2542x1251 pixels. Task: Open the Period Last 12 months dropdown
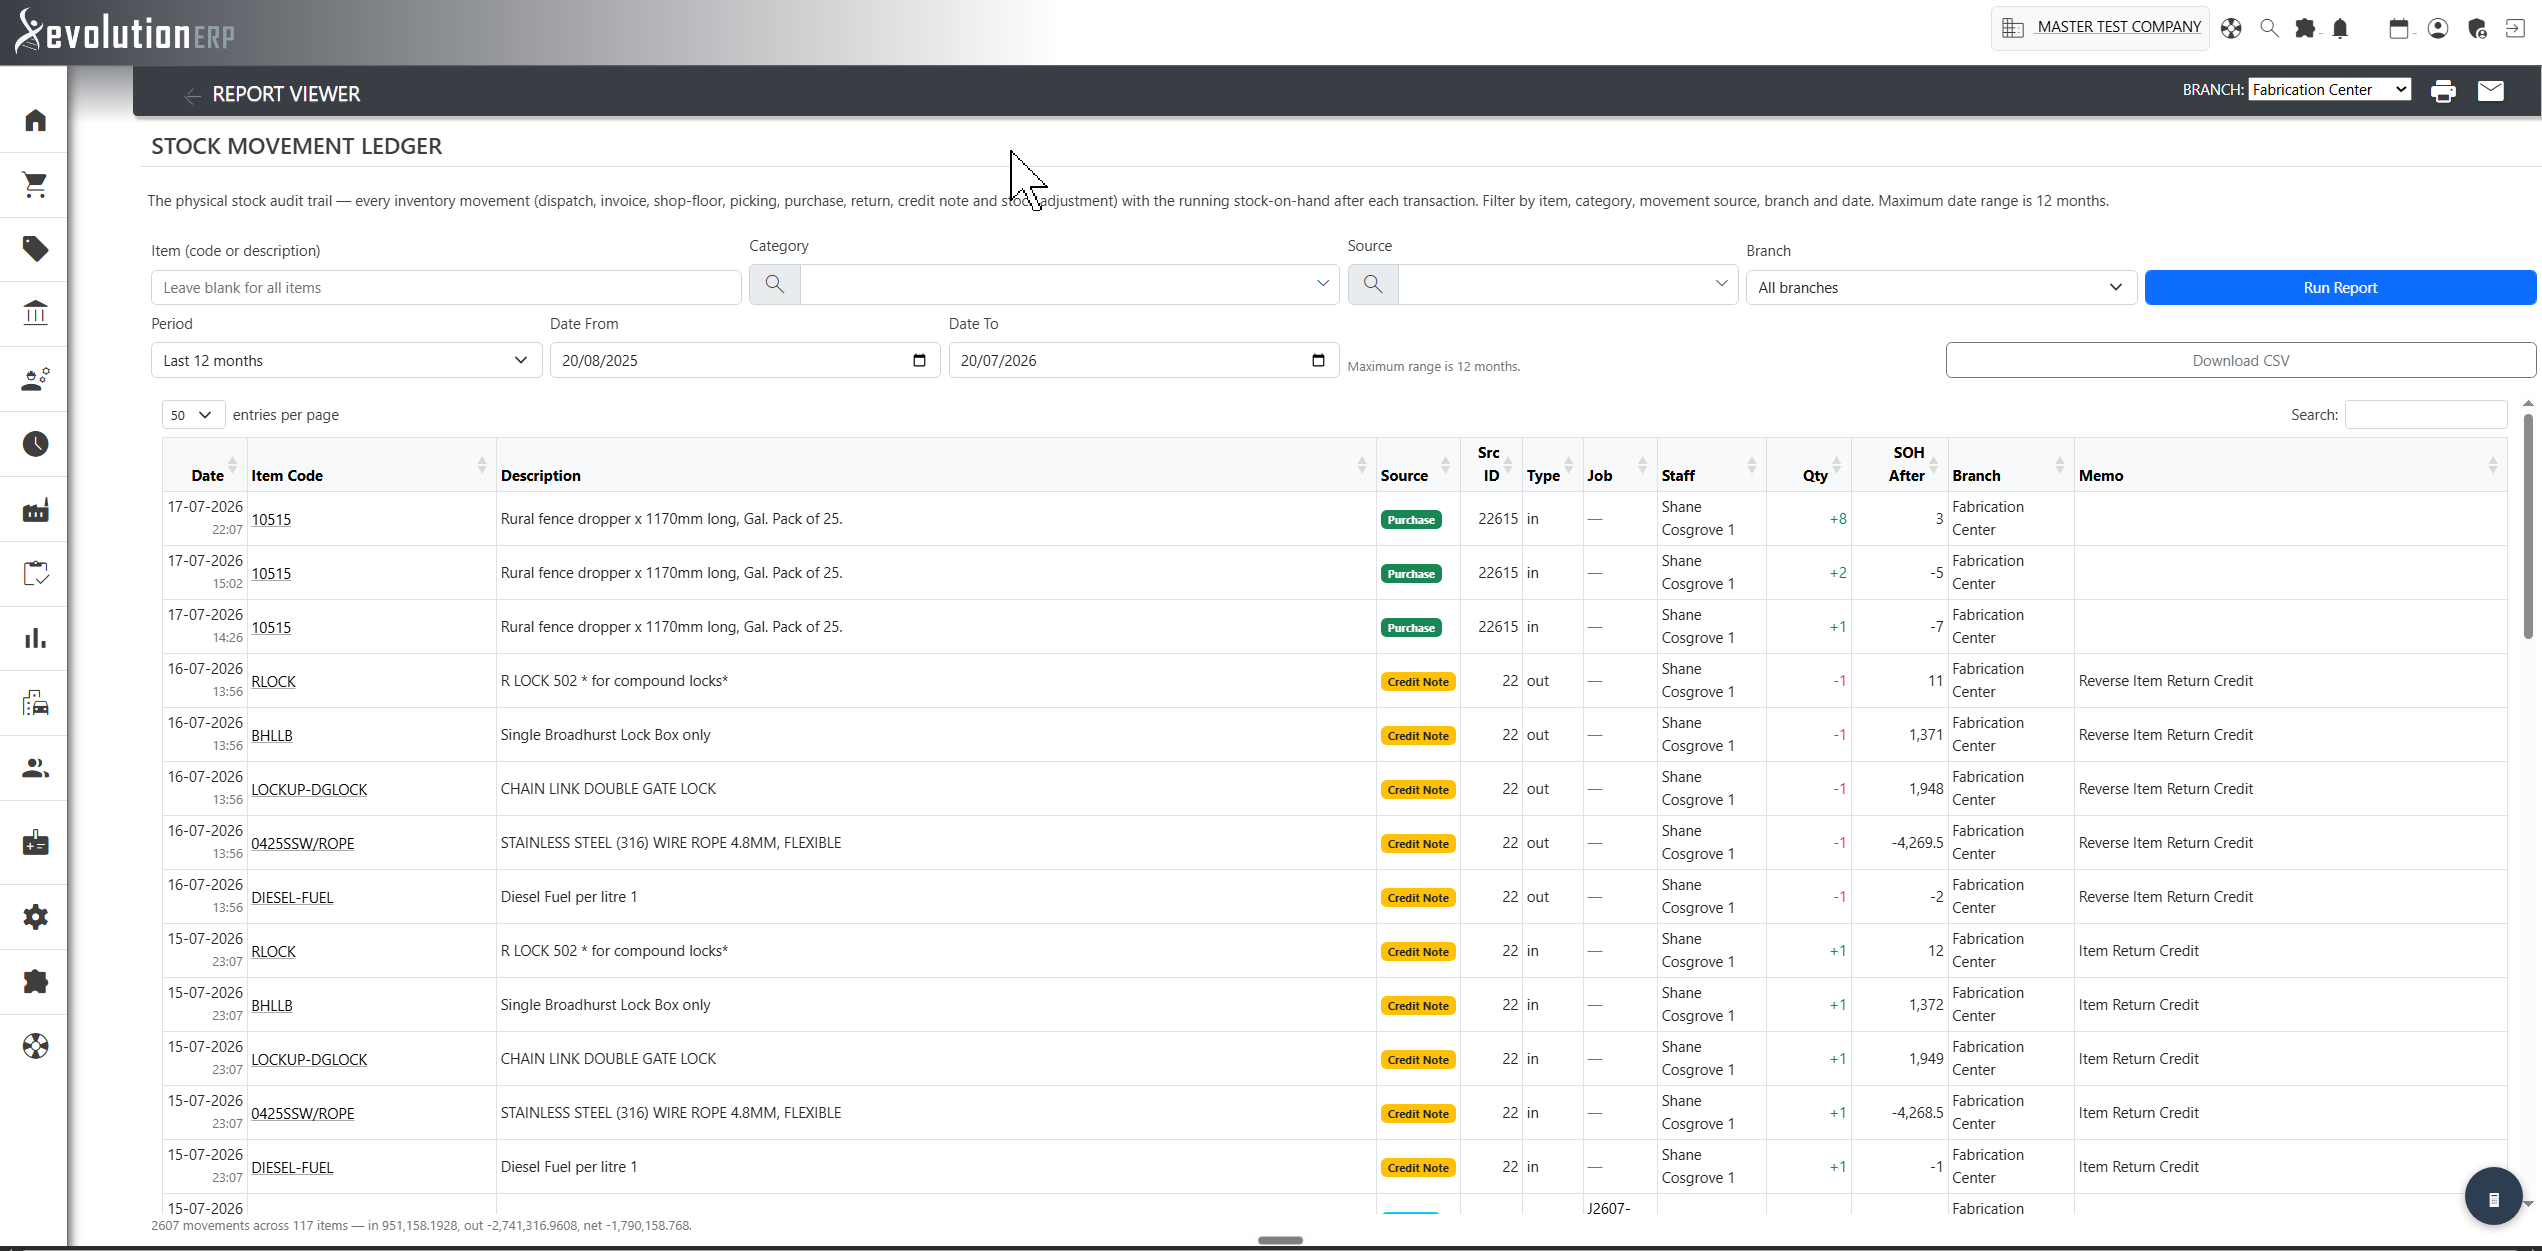[x=346, y=361]
